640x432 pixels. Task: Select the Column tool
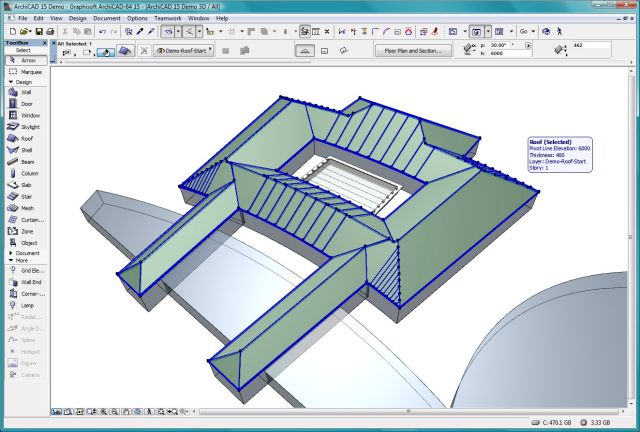pos(26,173)
